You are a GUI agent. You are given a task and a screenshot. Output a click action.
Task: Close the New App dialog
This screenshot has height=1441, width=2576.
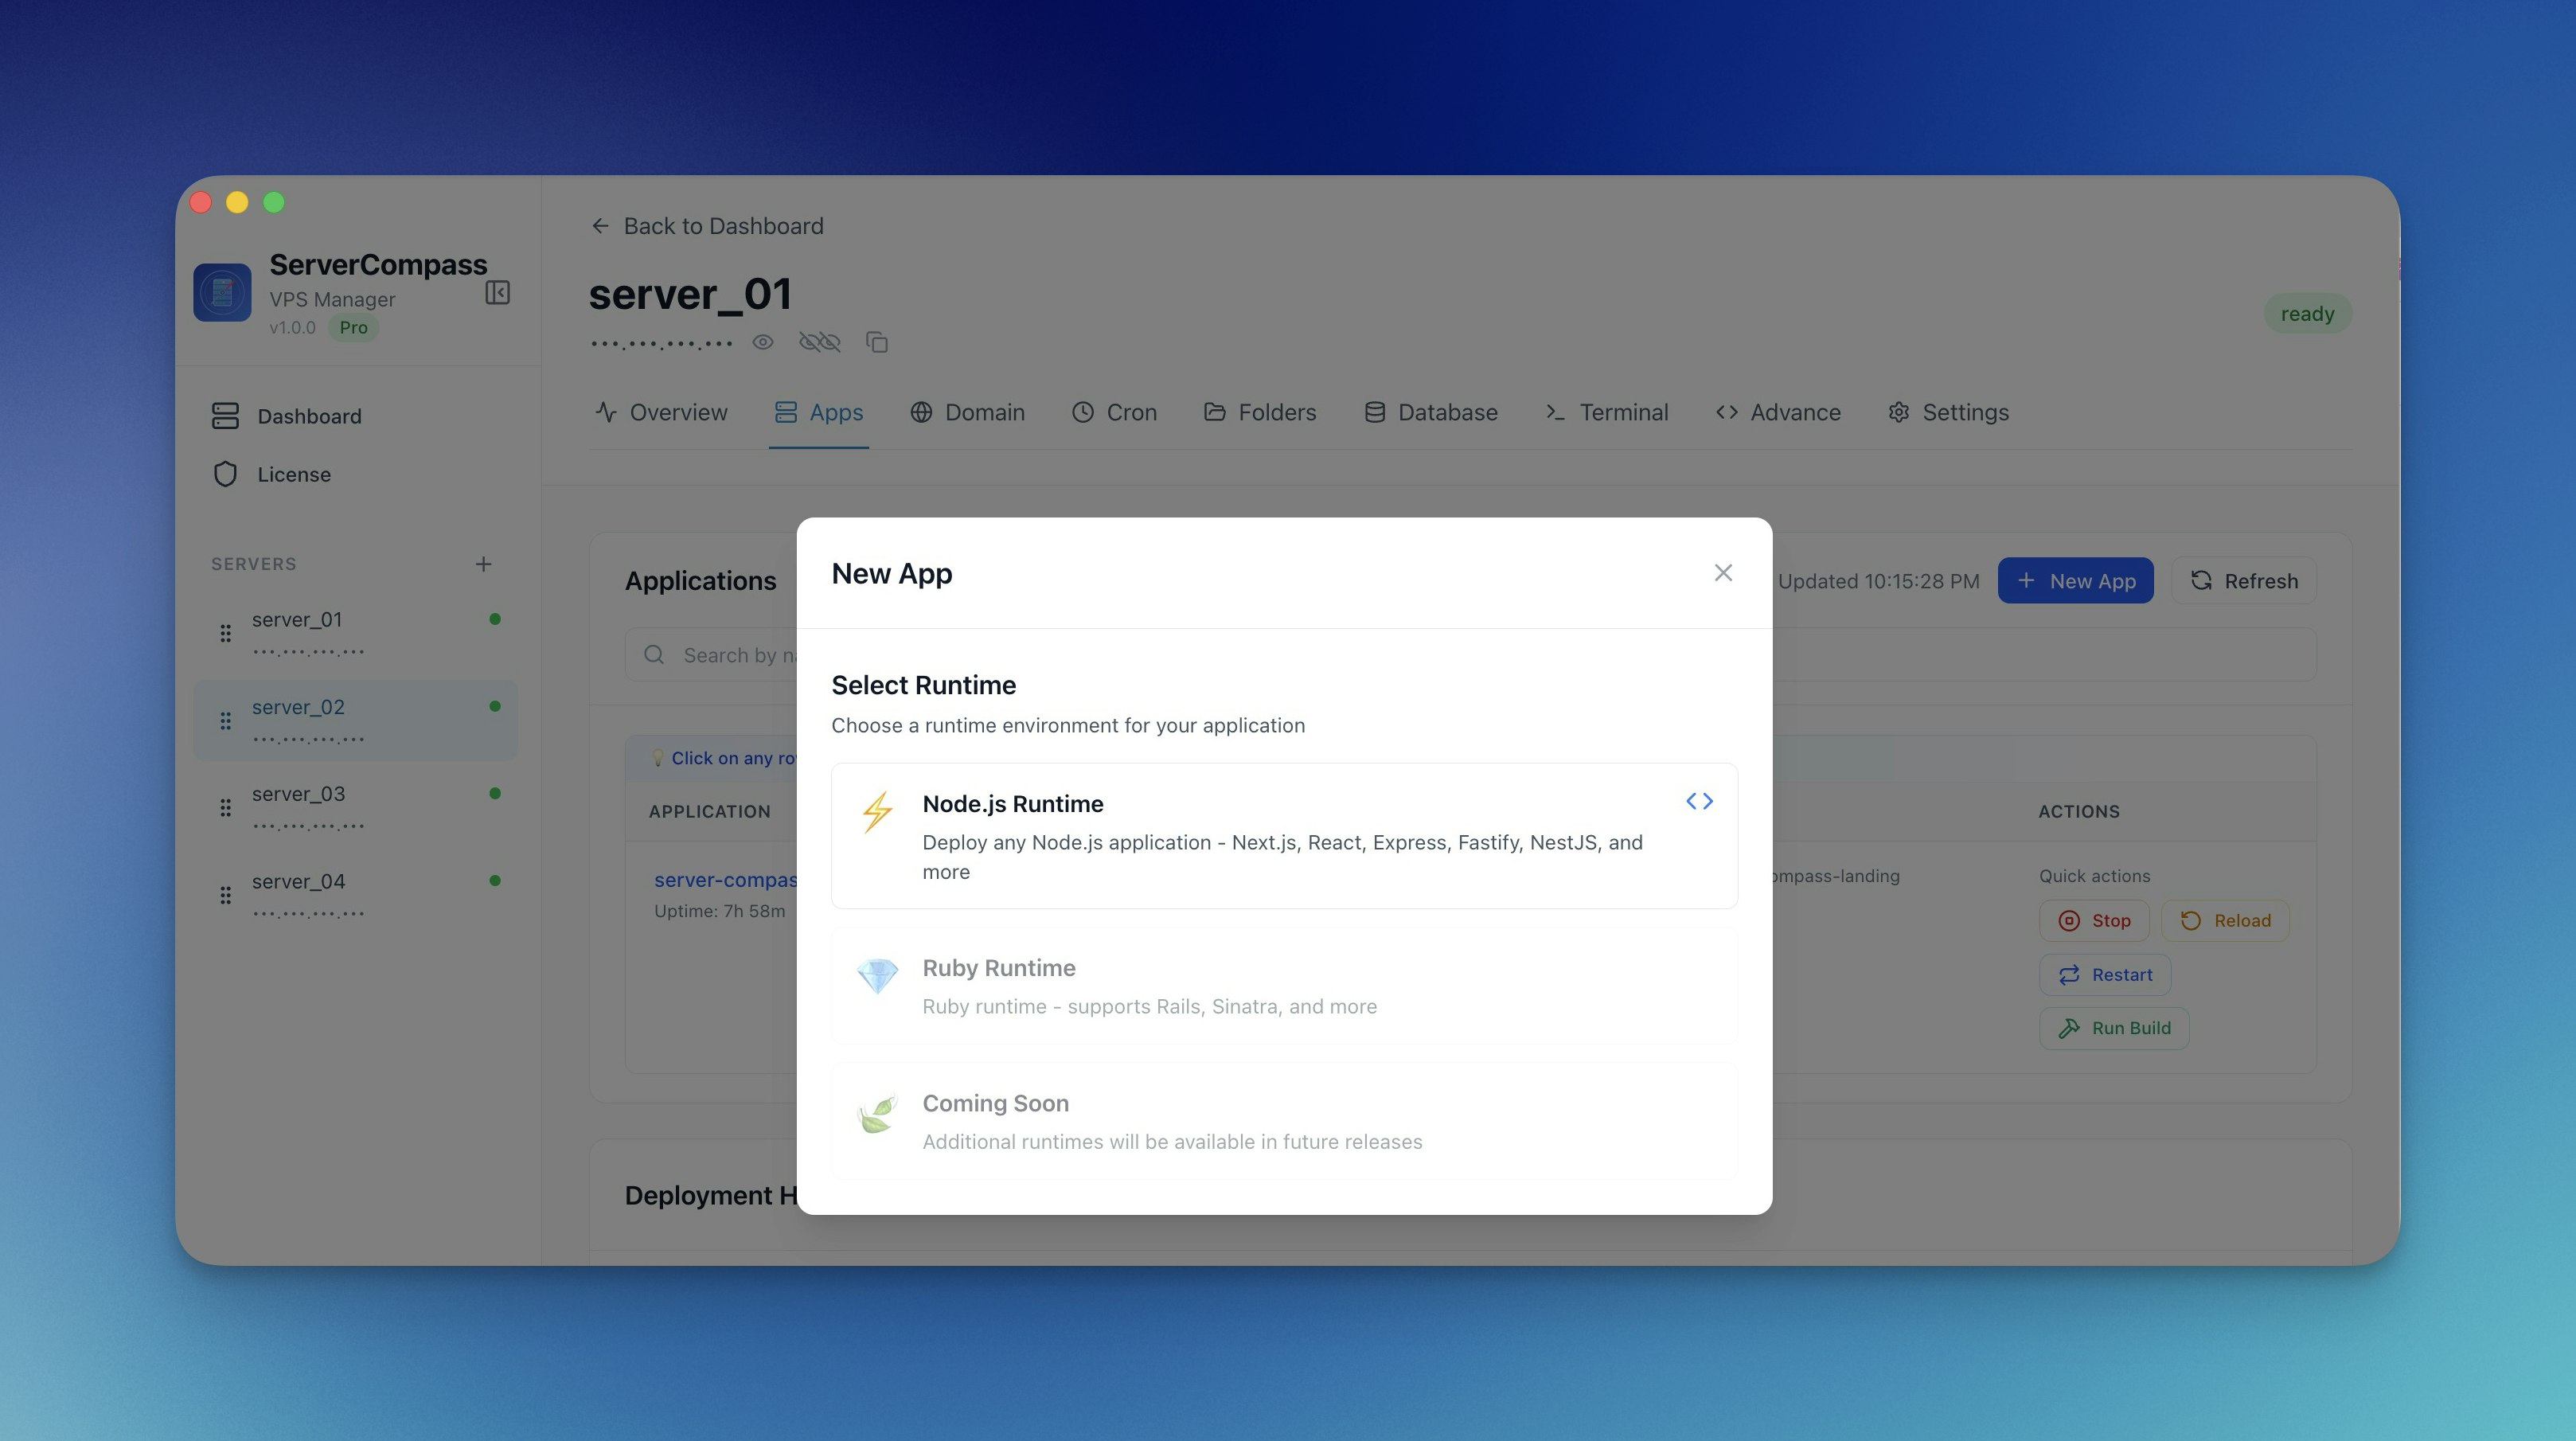(1722, 573)
